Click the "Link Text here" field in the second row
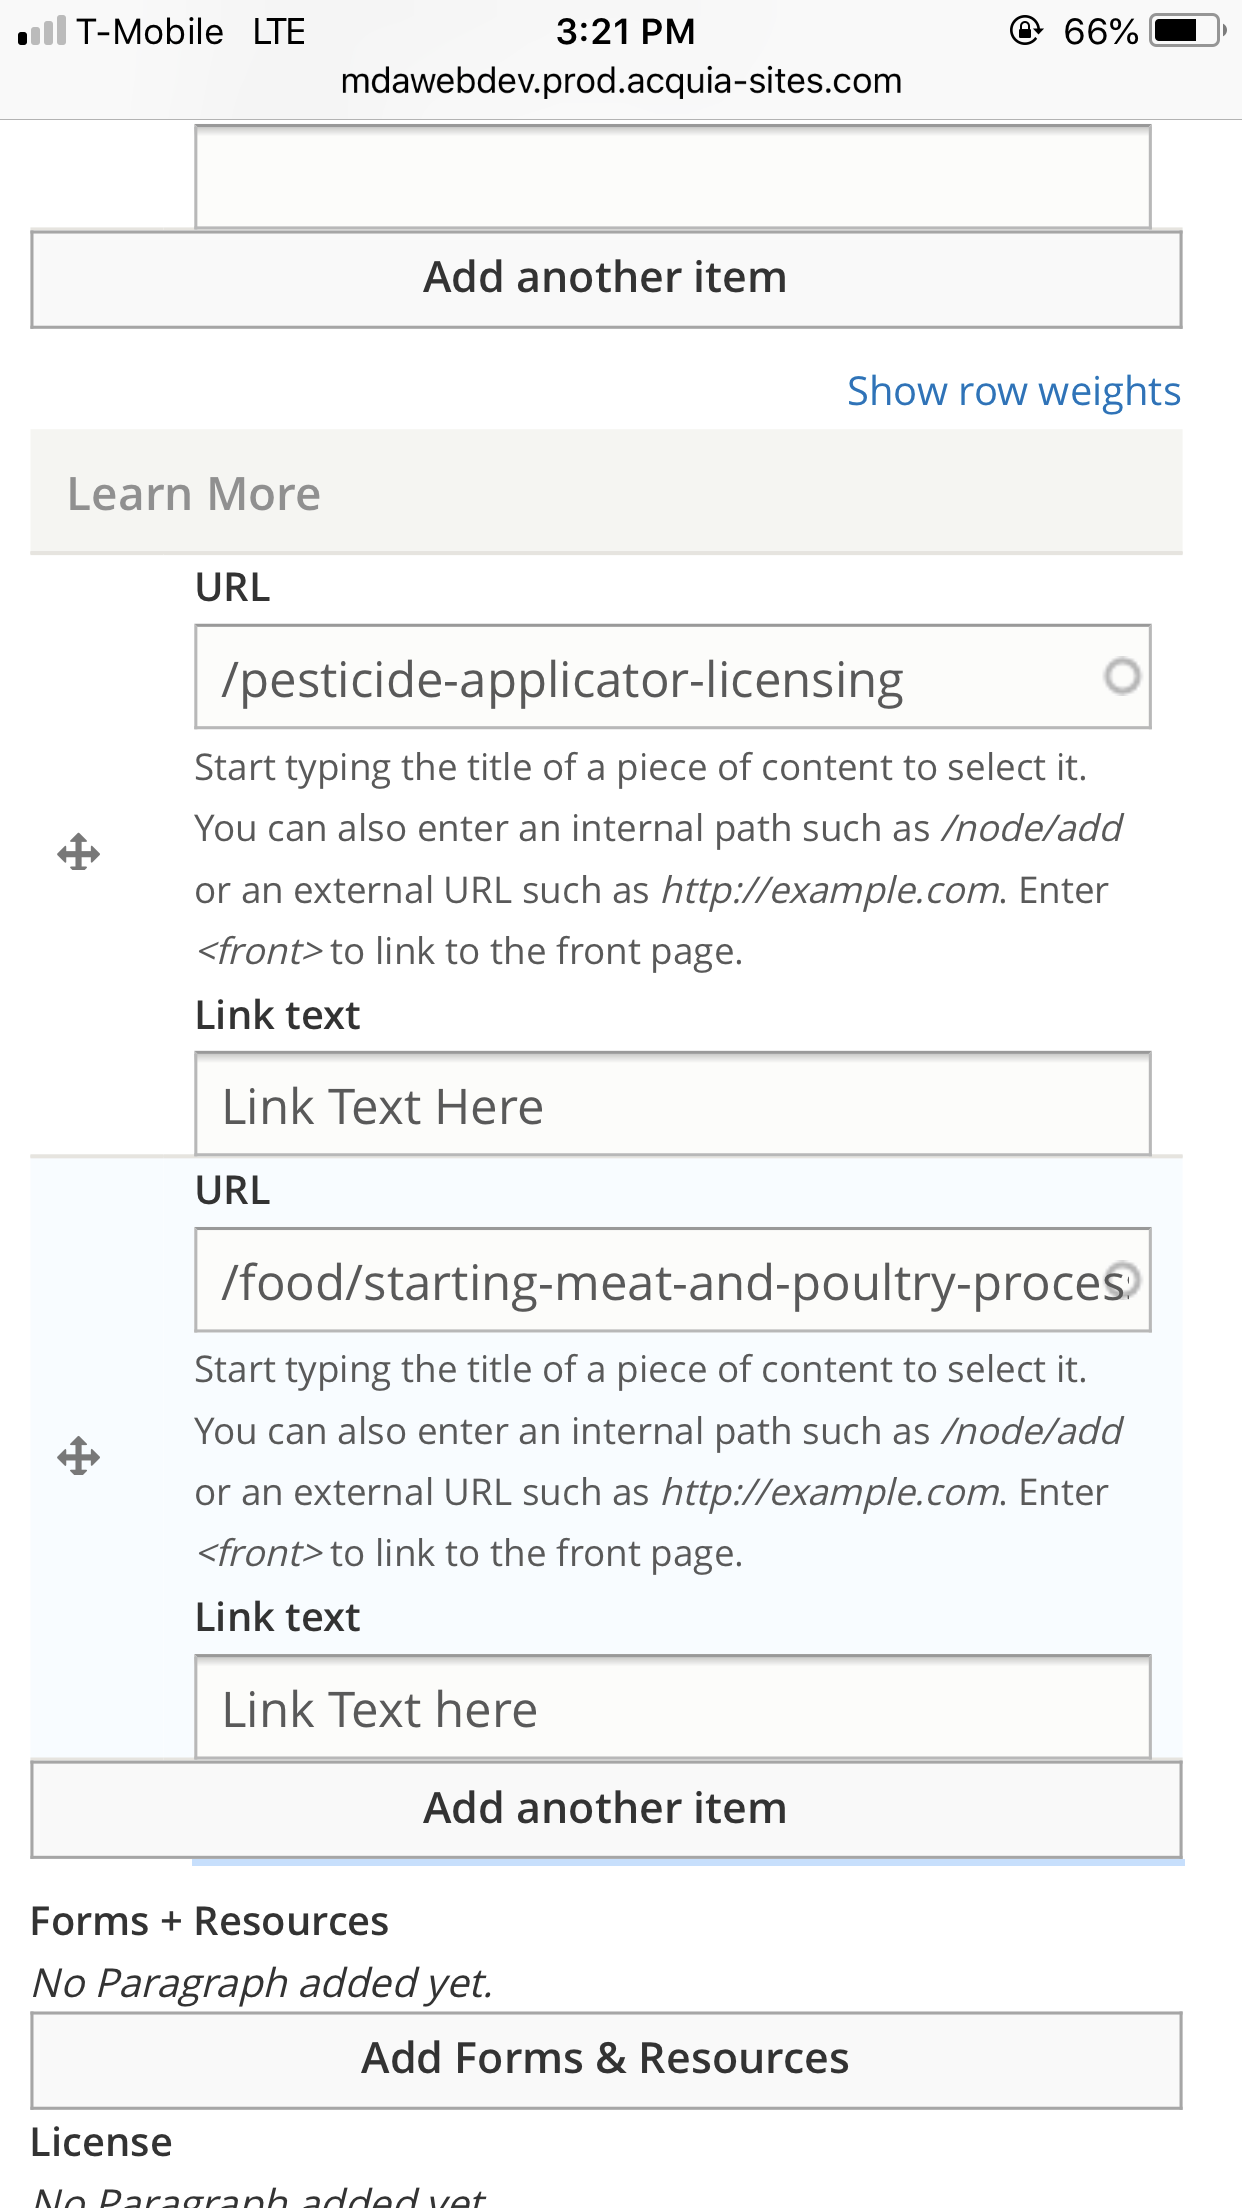This screenshot has height=2208, width=1242. 672,1708
